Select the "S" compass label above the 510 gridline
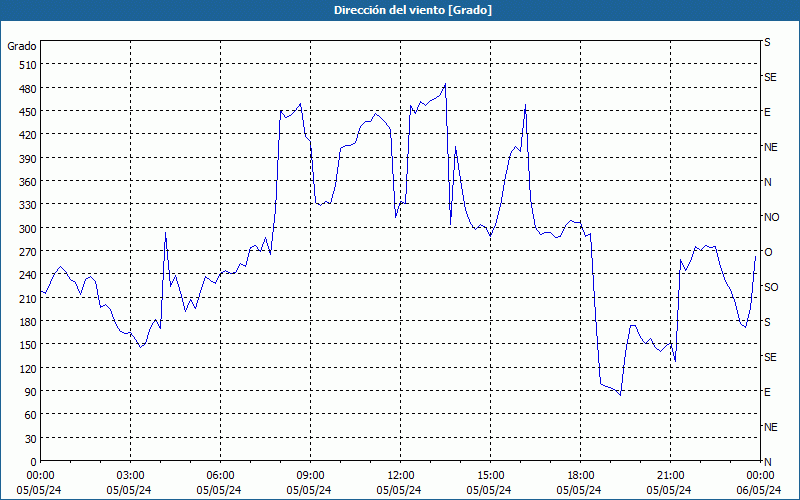Image resolution: width=800 pixels, height=500 pixels. (767, 42)
